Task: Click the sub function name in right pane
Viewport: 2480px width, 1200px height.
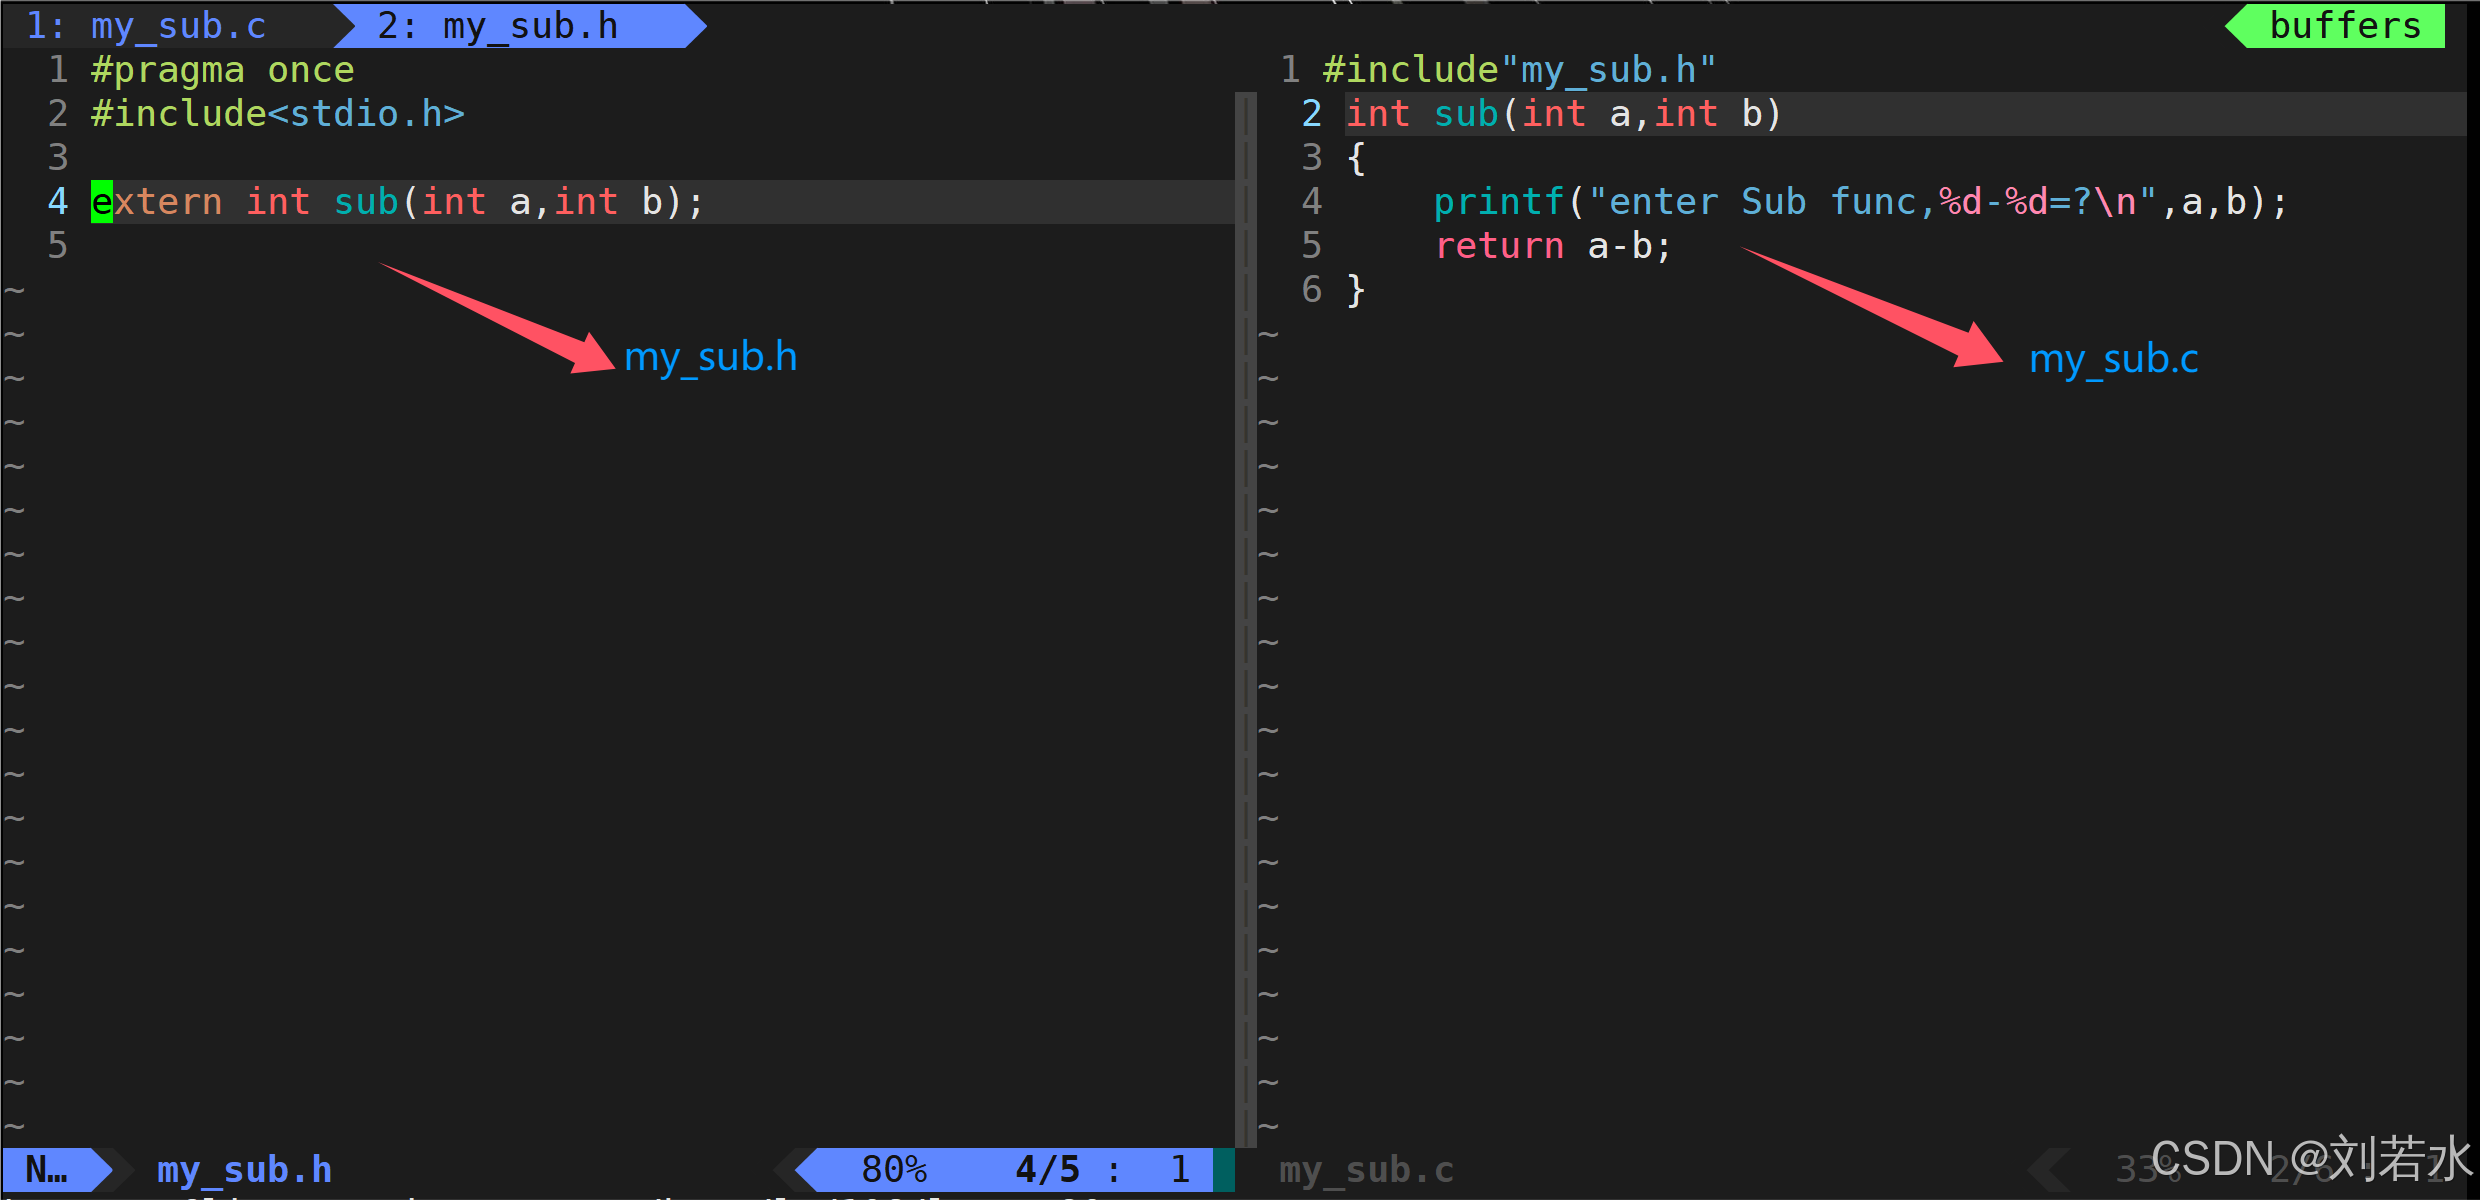Action: click(x=1465, y=114)
